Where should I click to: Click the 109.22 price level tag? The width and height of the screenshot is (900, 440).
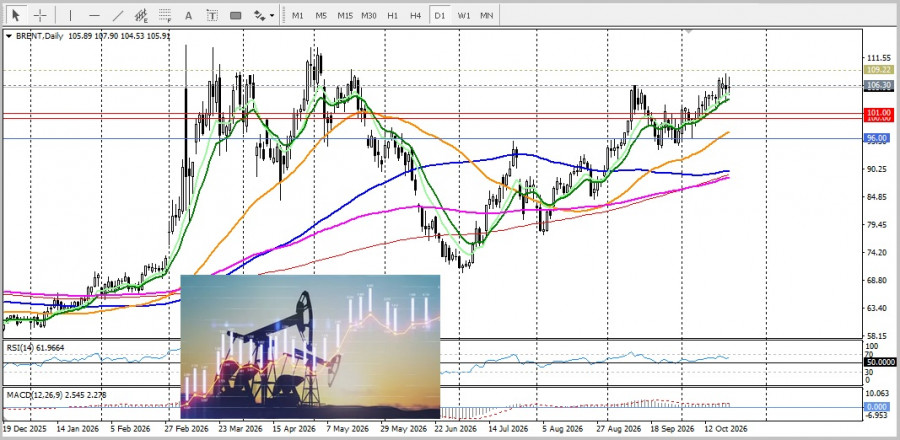[878, 70]
